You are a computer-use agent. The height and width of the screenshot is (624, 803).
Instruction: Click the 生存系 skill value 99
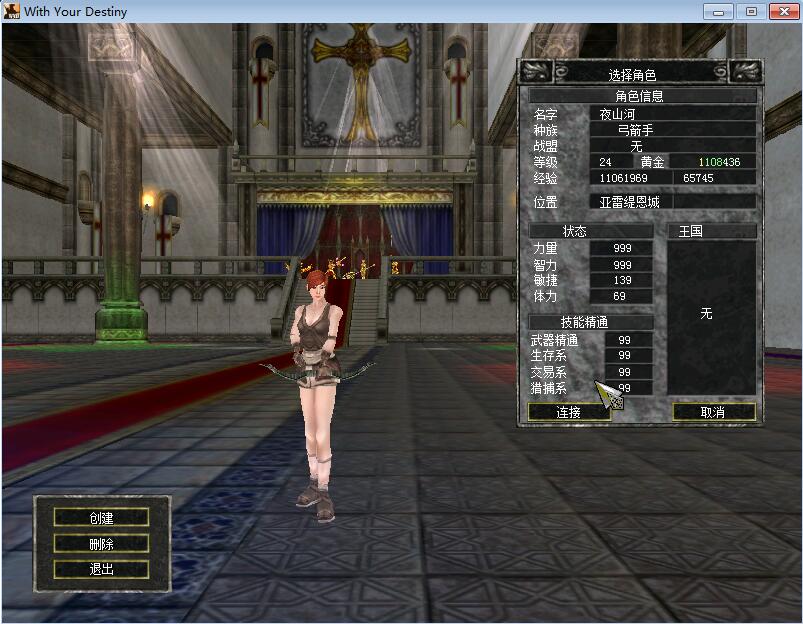click(624, 356)
